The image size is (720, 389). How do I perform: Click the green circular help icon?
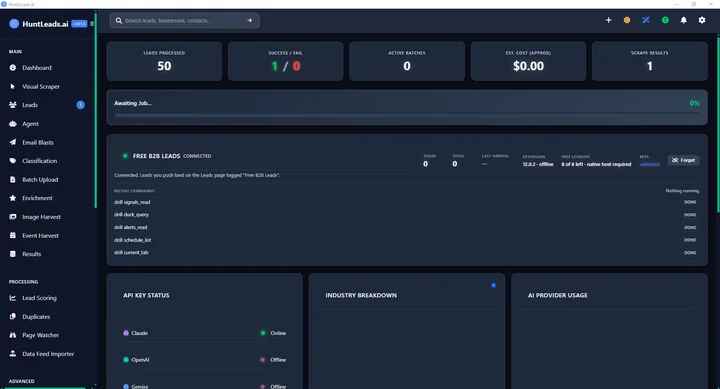point(665,20)
